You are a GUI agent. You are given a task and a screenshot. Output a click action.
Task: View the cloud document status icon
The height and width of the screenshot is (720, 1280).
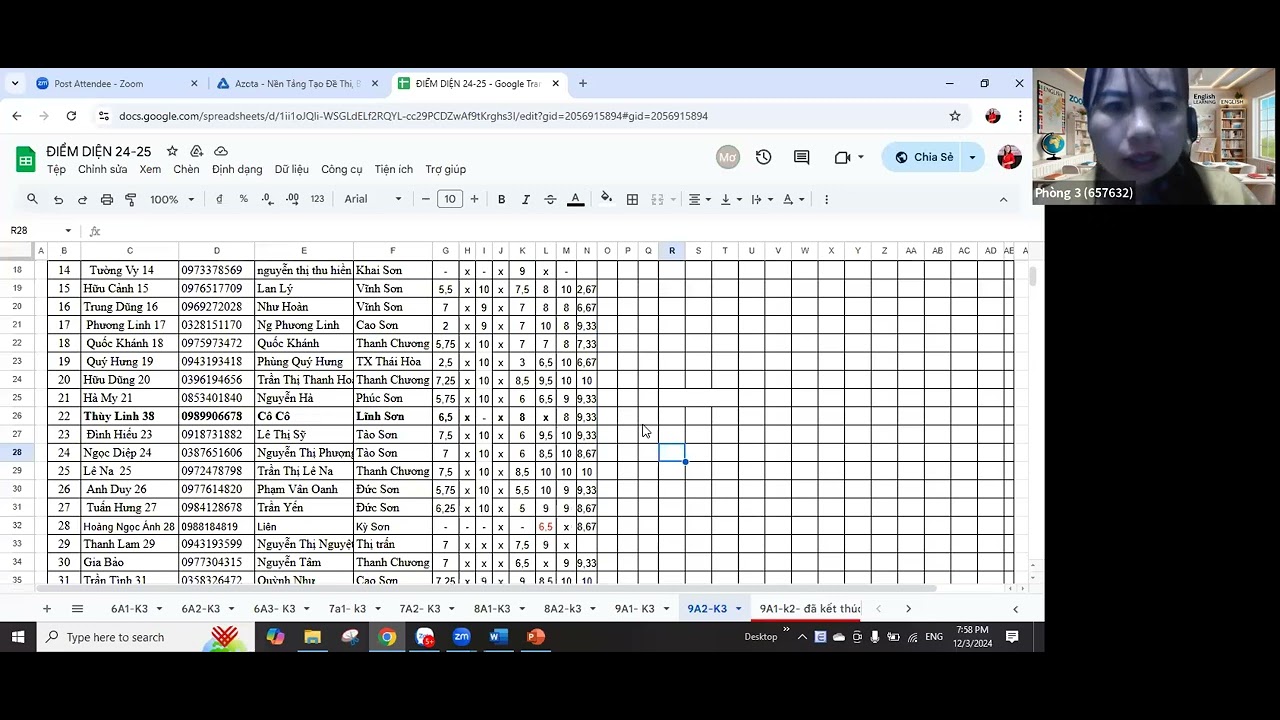click(x=221, y=151)
